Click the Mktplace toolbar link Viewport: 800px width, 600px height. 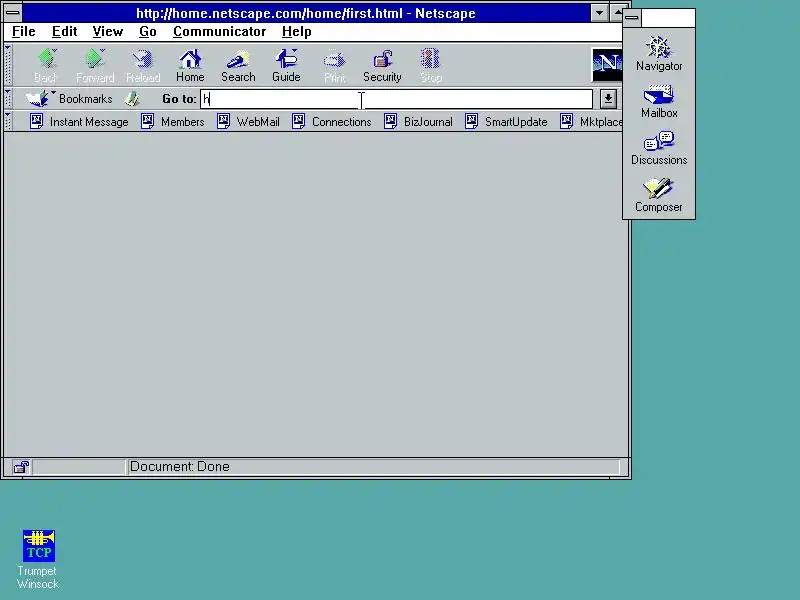pos(591,121)
